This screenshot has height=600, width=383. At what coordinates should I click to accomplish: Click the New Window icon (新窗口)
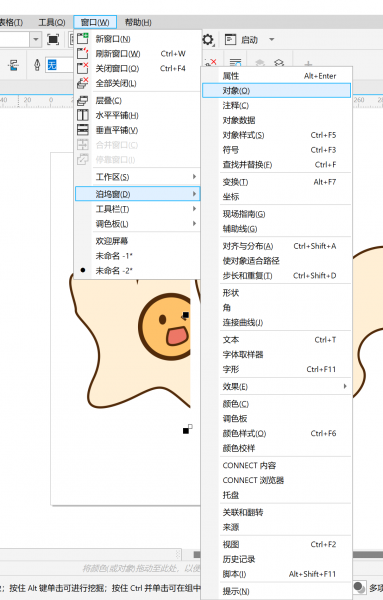[x=83, y=38]
